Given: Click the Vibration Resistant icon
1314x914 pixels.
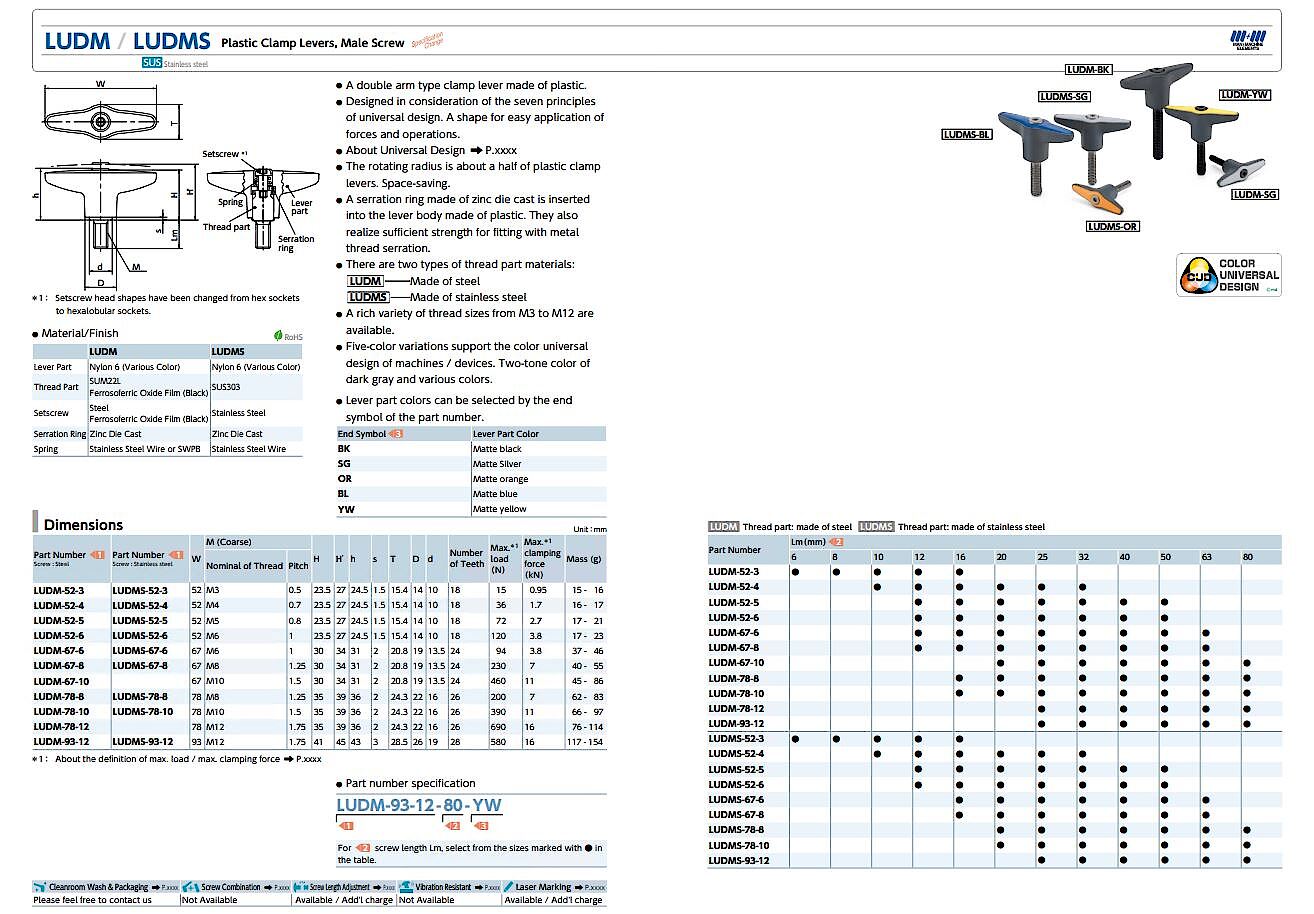Looking at the screenshot, I should pos(406,887).
